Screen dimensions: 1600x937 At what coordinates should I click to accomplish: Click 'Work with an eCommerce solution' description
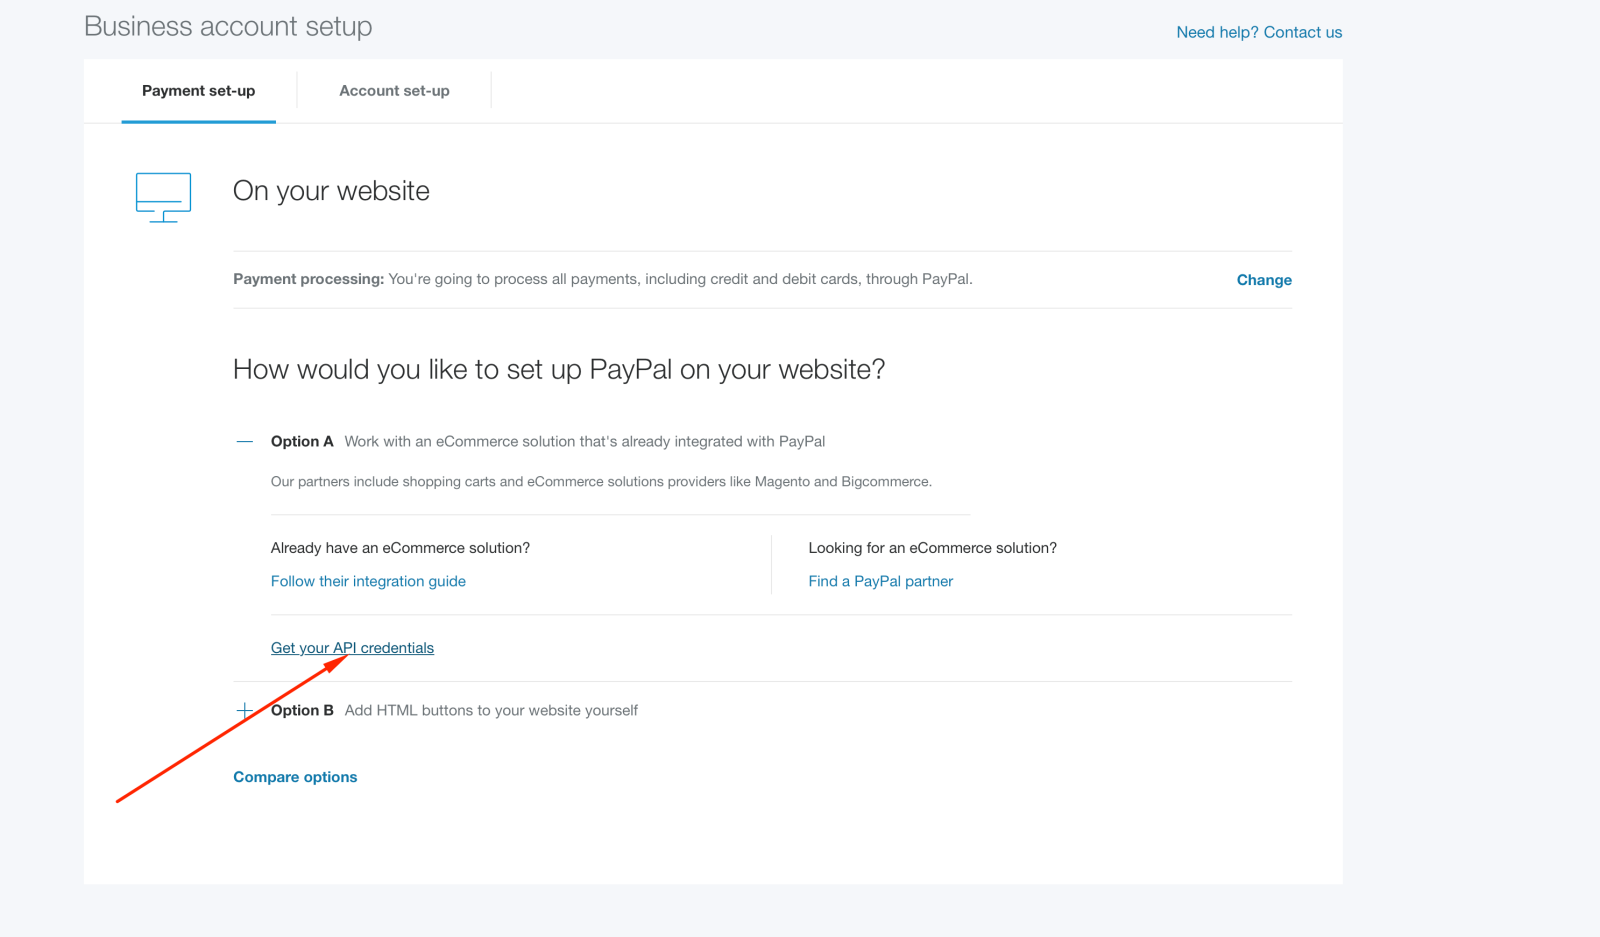[585, 441]
